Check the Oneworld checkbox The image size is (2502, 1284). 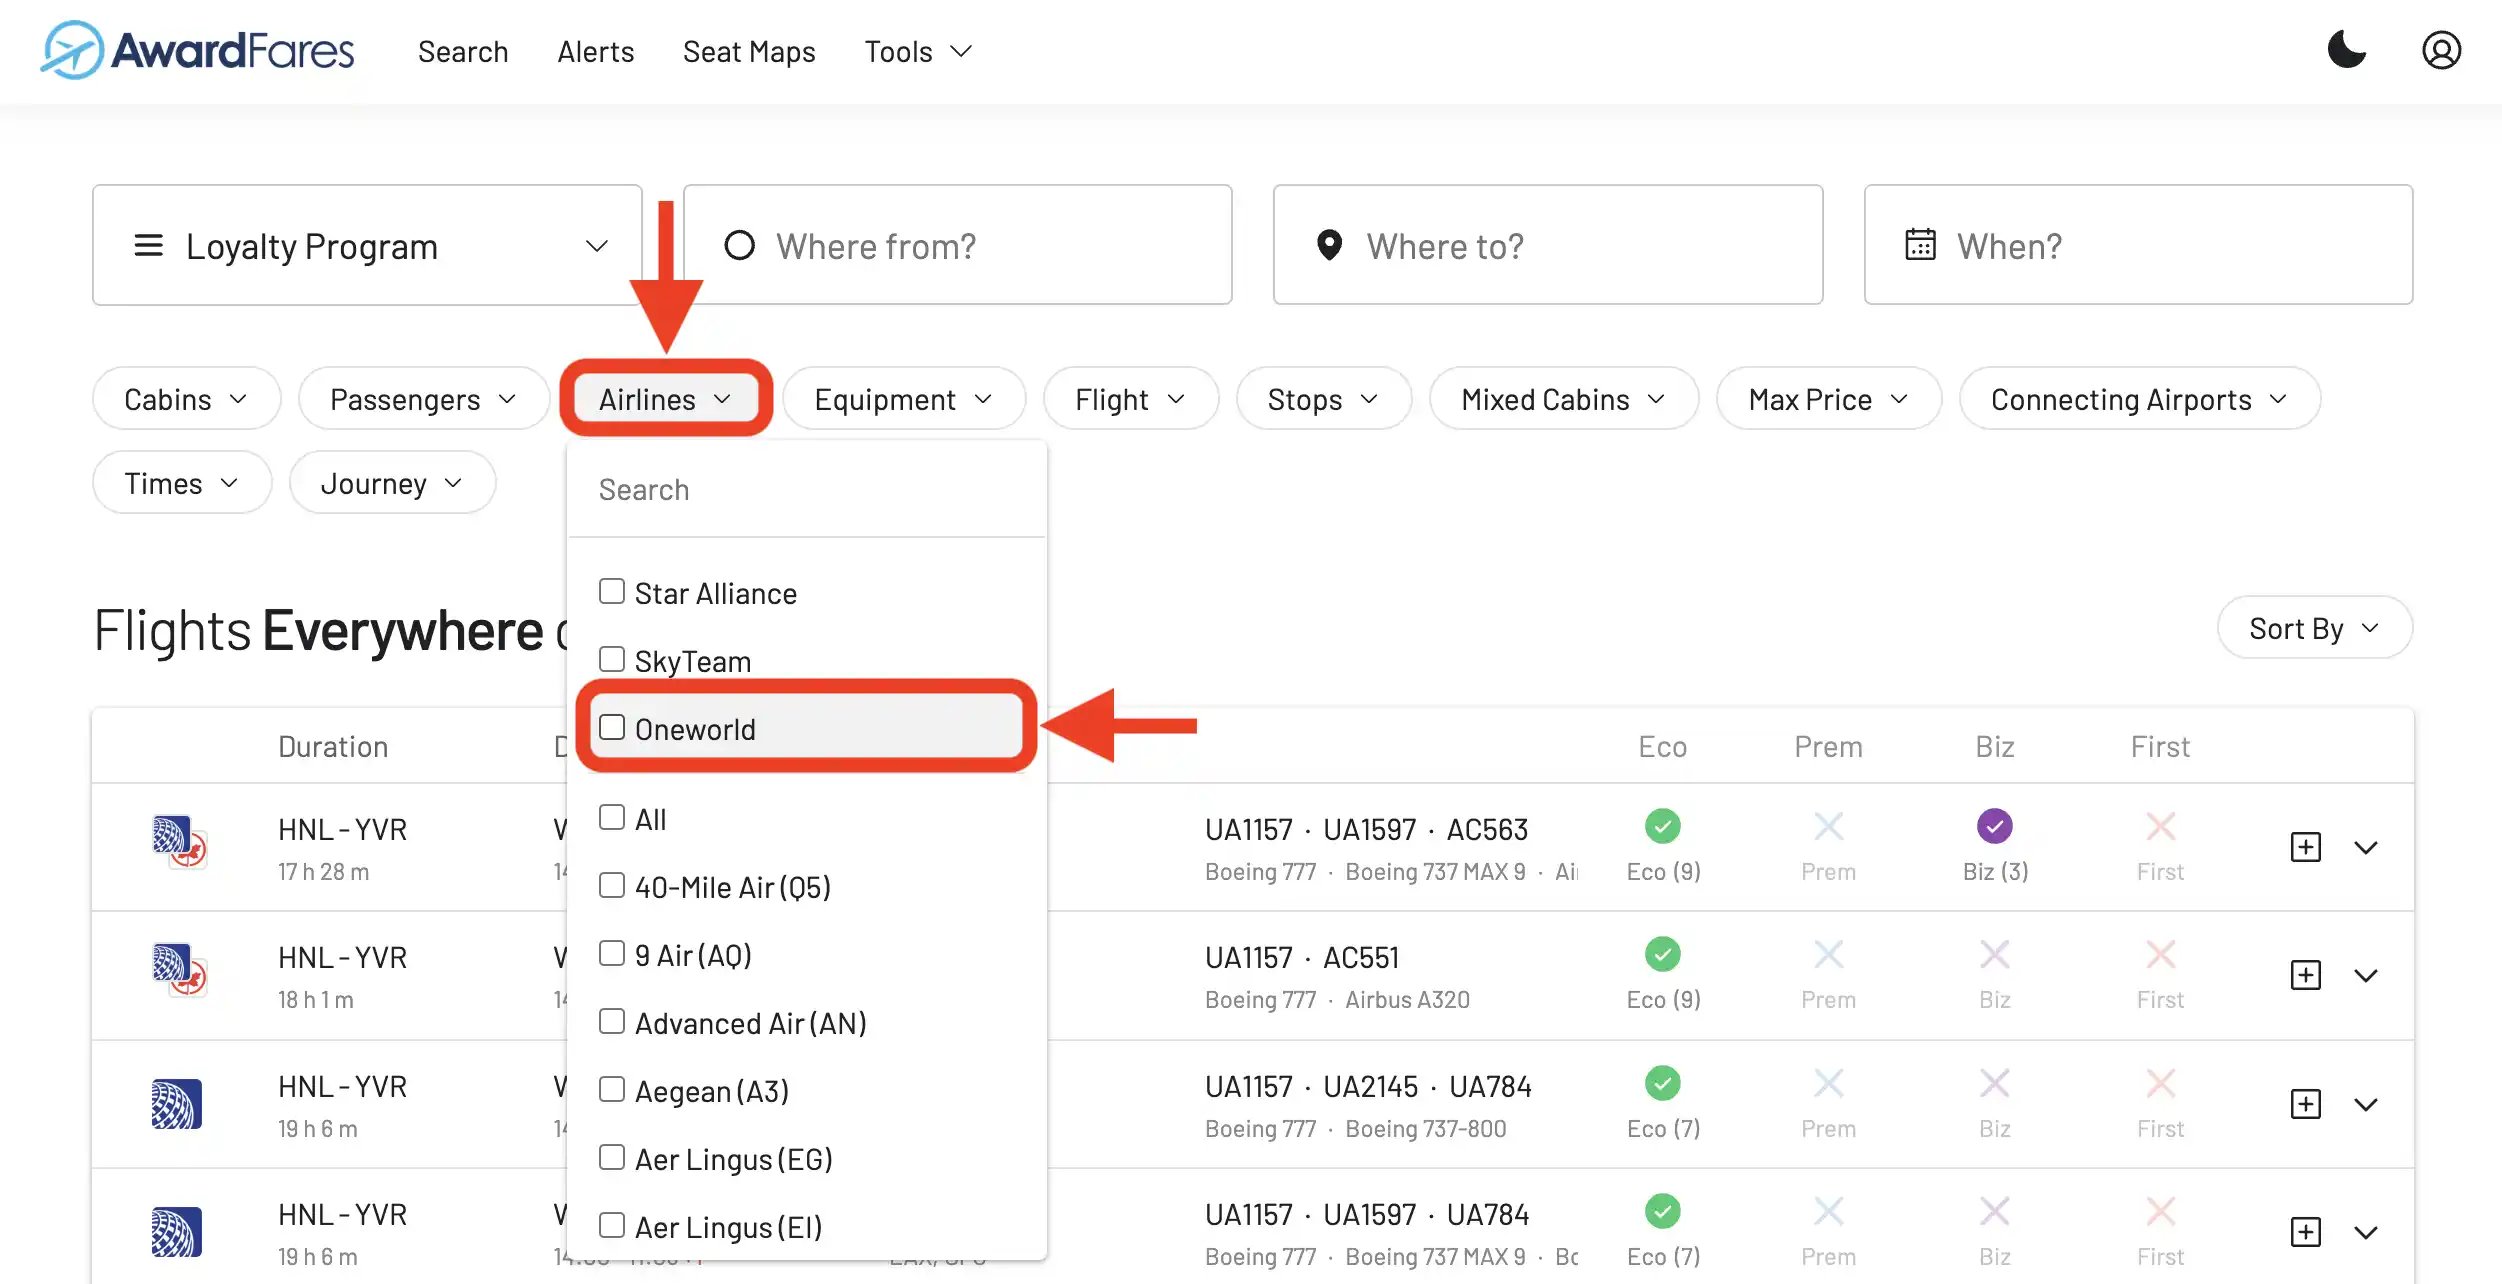(611, 727)
